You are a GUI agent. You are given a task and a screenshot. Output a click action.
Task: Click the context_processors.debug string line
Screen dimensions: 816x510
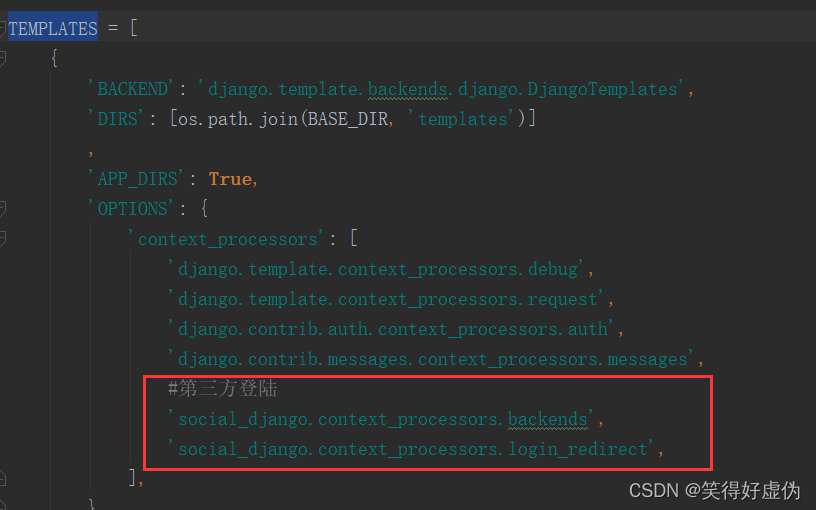click(x=375, y=269)
